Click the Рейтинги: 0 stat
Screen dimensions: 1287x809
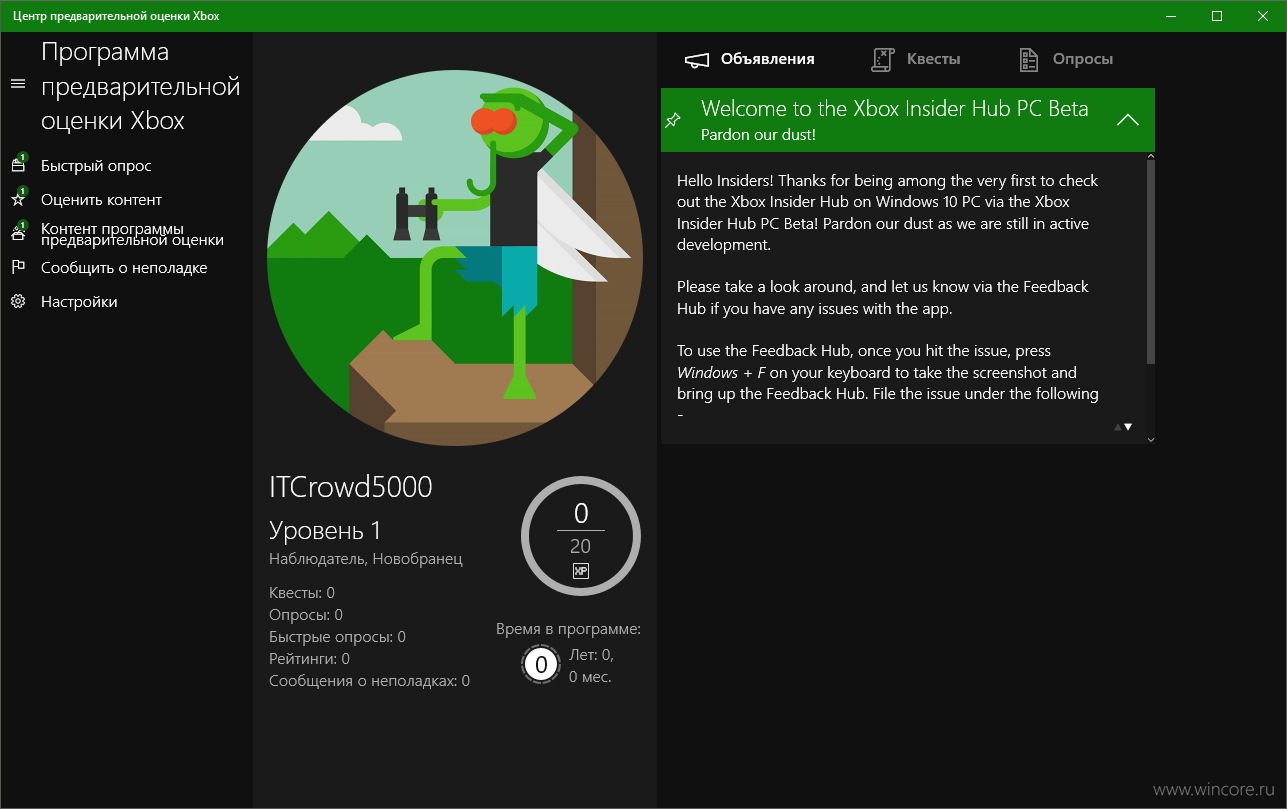(309, 659)
